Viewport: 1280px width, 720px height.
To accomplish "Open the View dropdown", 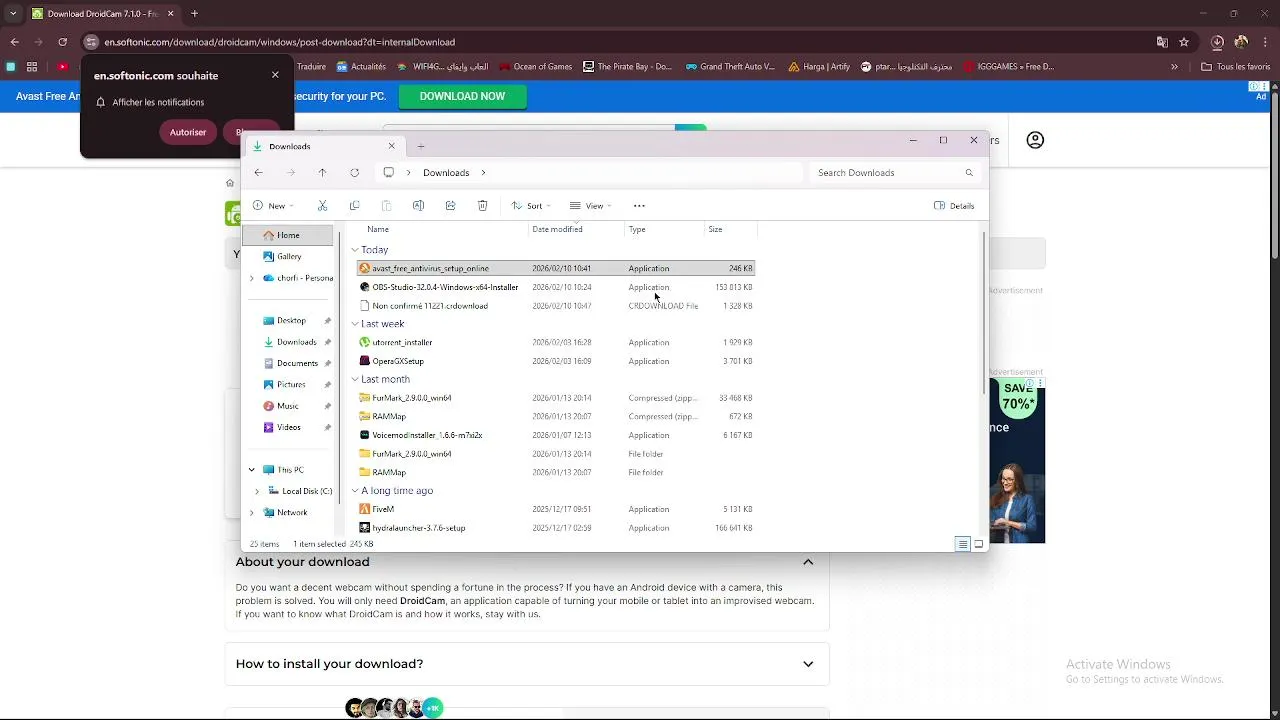I will coord(590,206).
